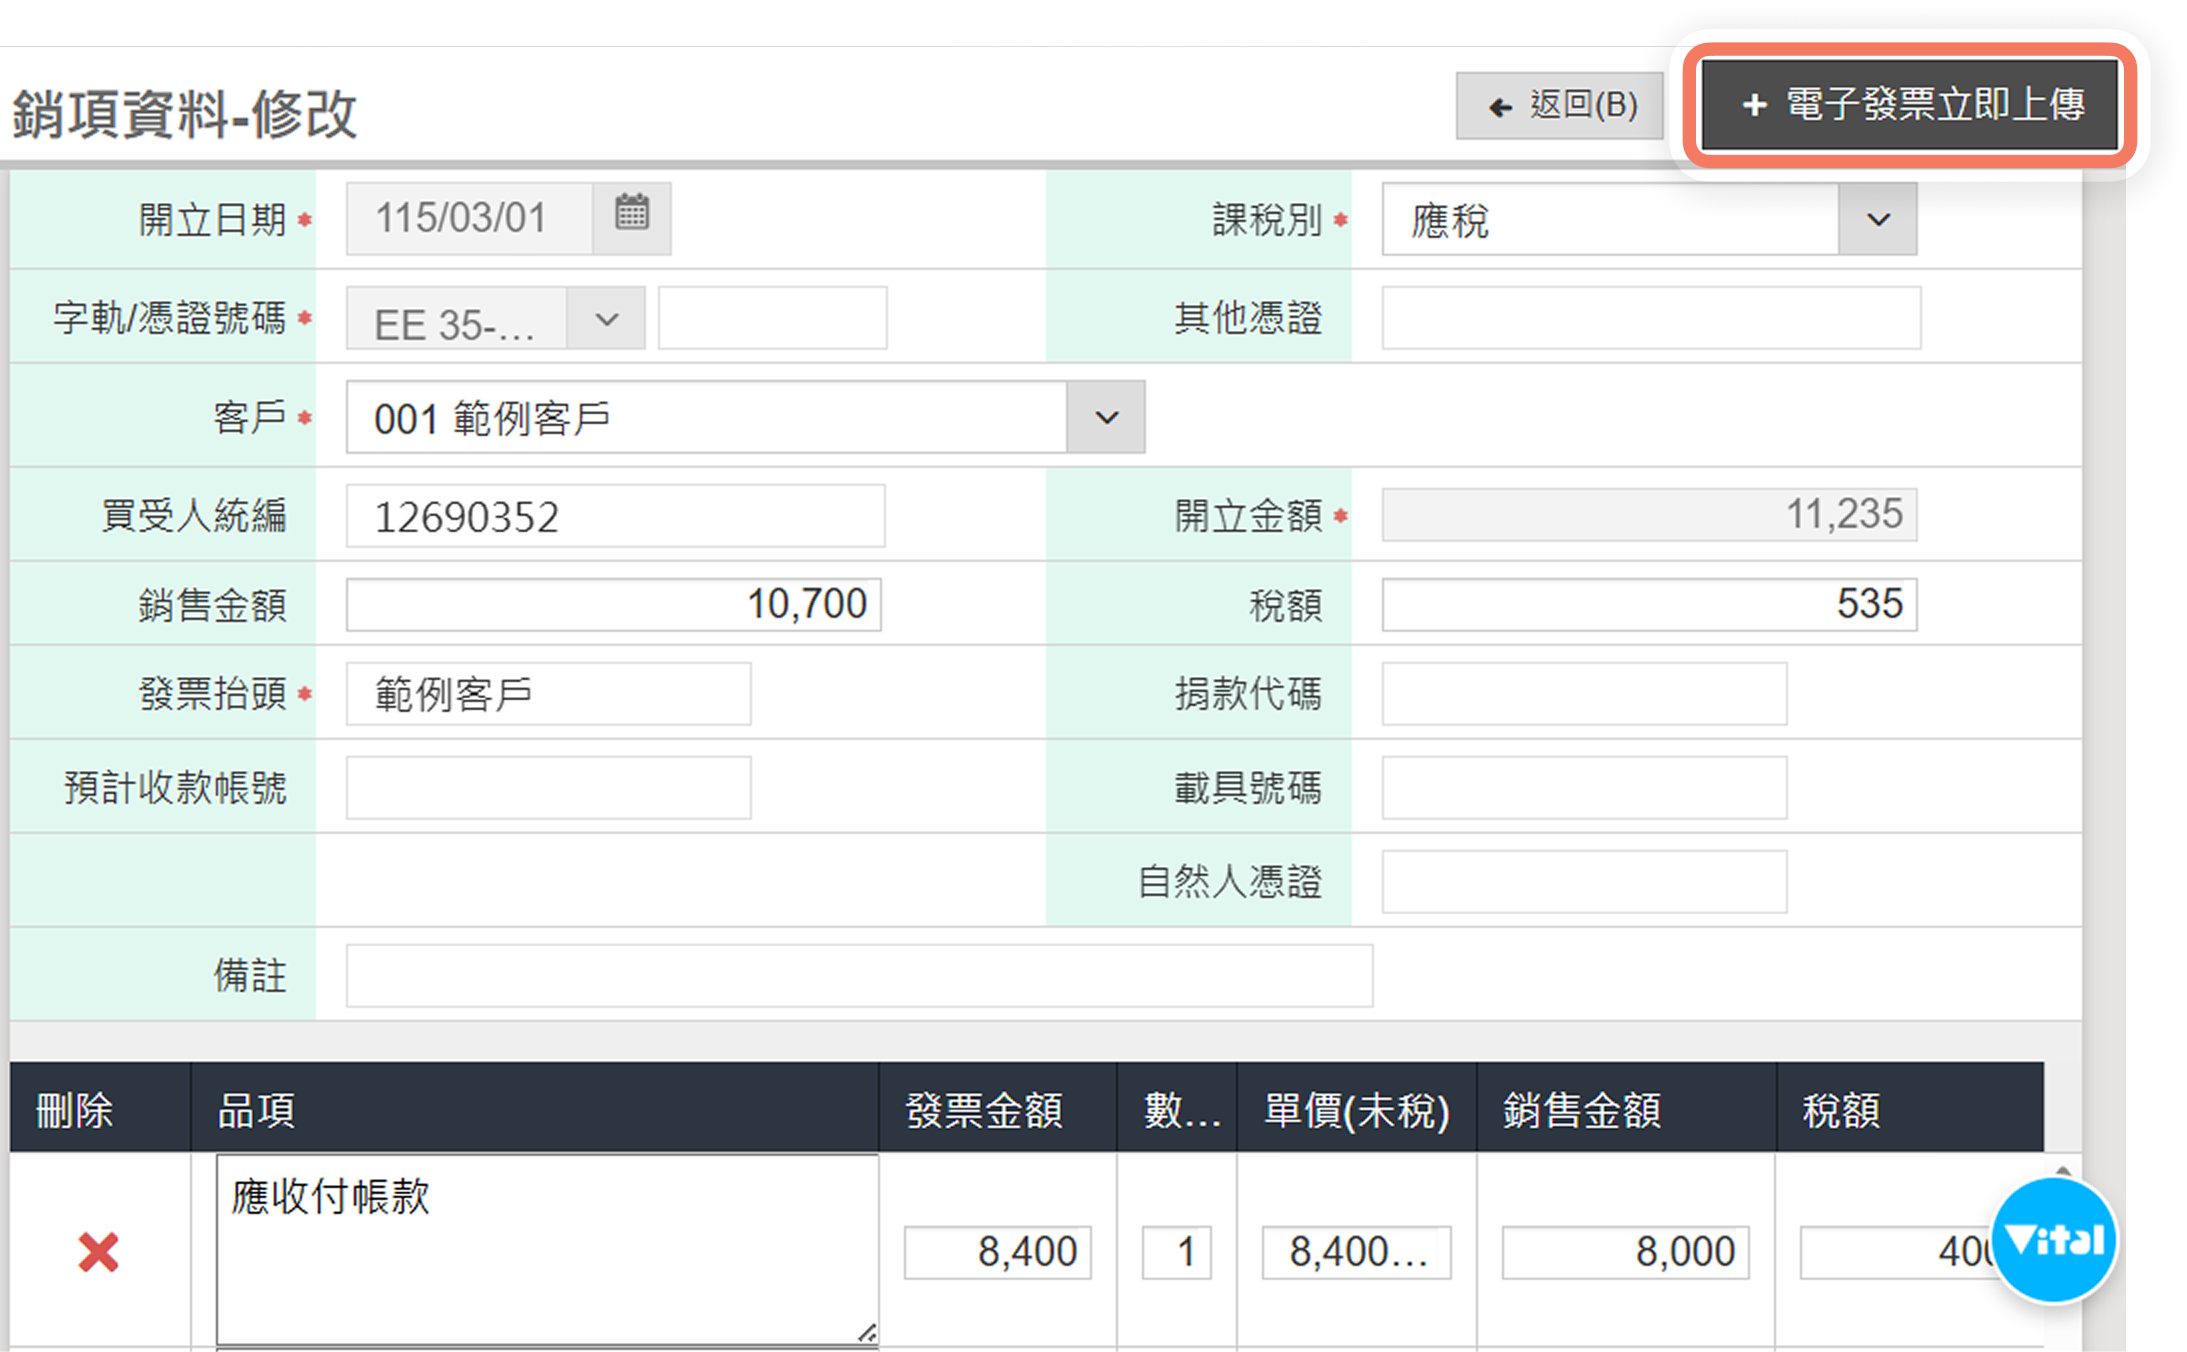Upload with 電子發票立即上傳 button
The height and width of the screenshot is (1352, 2187).
pyautogui.click(x=1910, y=105)
